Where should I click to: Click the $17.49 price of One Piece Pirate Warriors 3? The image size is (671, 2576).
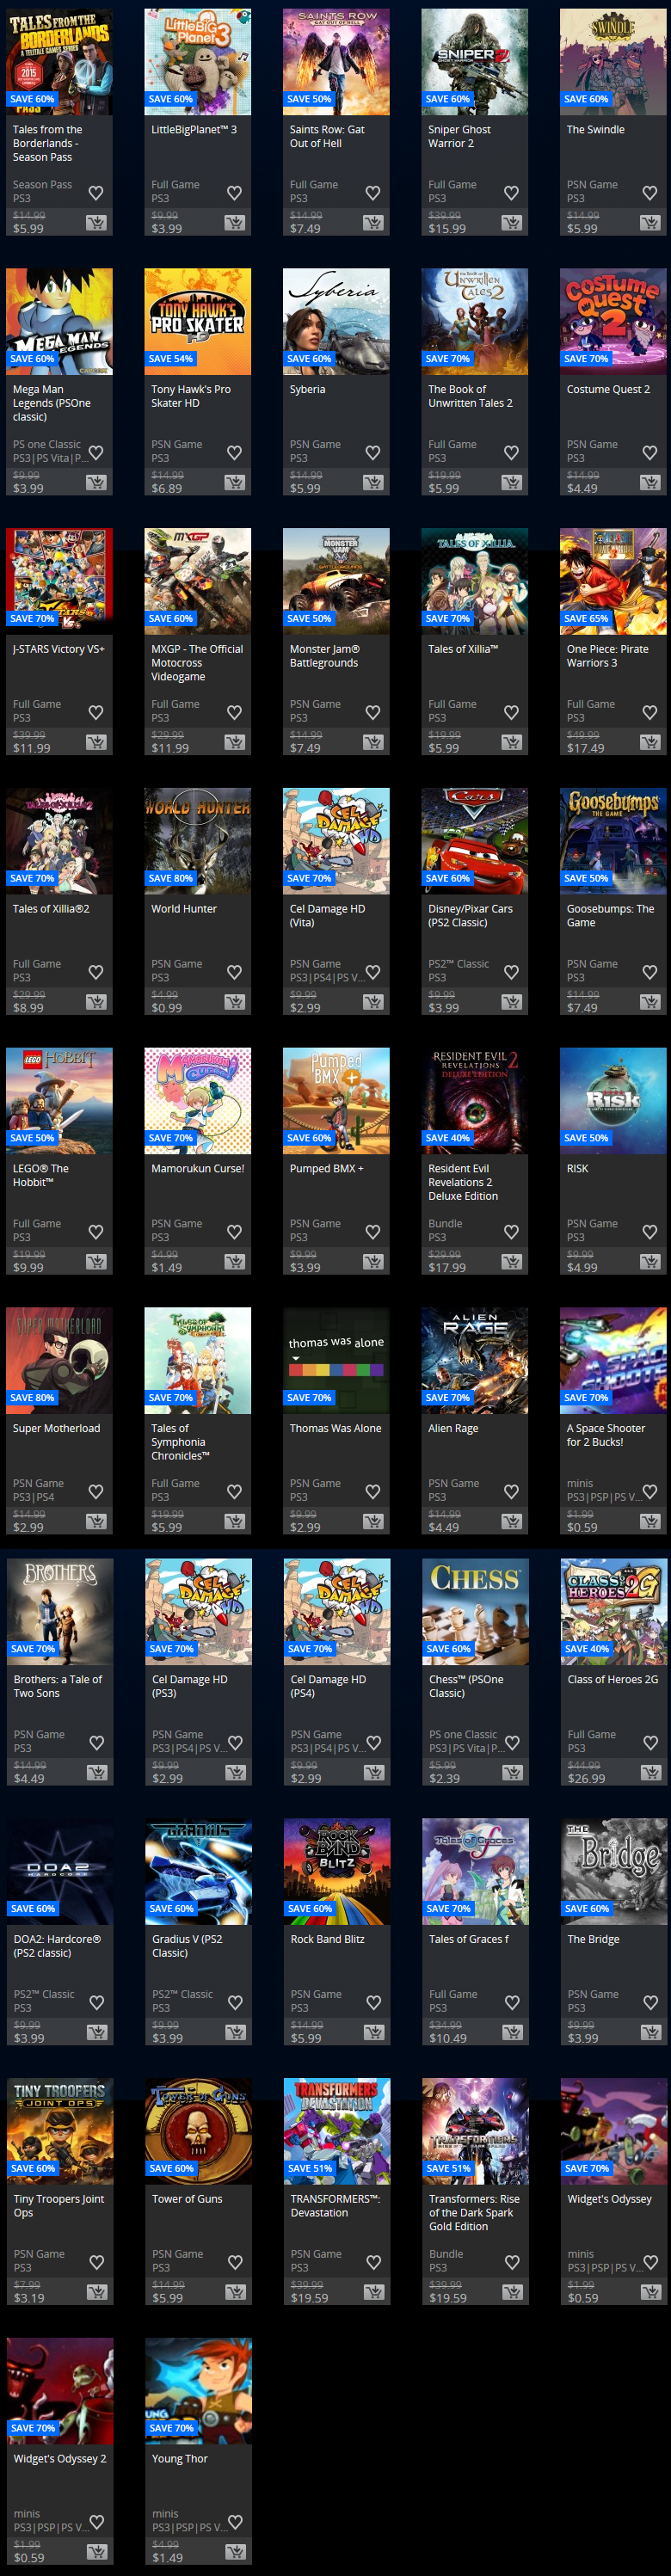[x=585, y=748]
